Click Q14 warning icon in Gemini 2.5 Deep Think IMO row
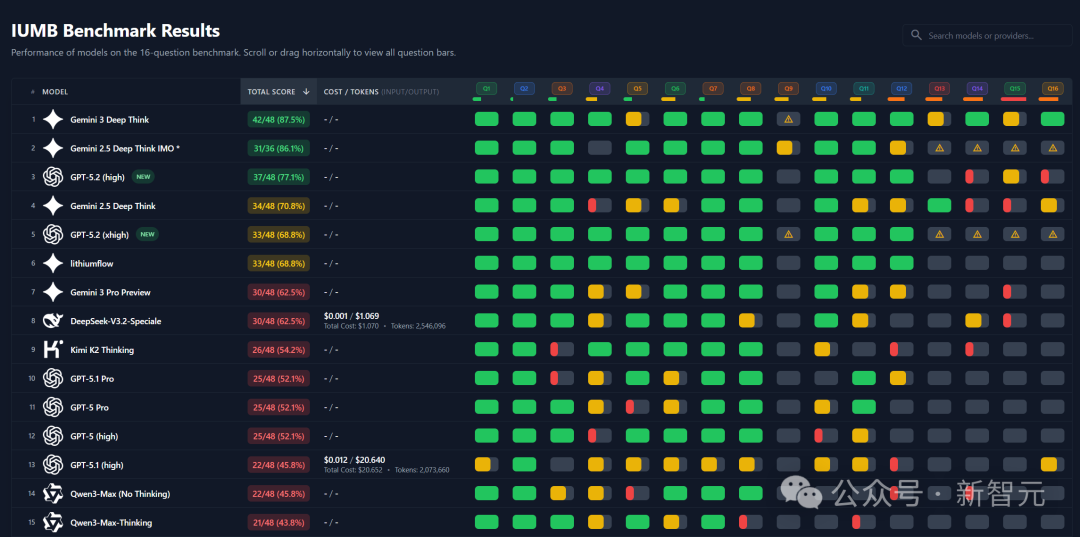This screenshot has width=1080, height=537. point(977,148)
